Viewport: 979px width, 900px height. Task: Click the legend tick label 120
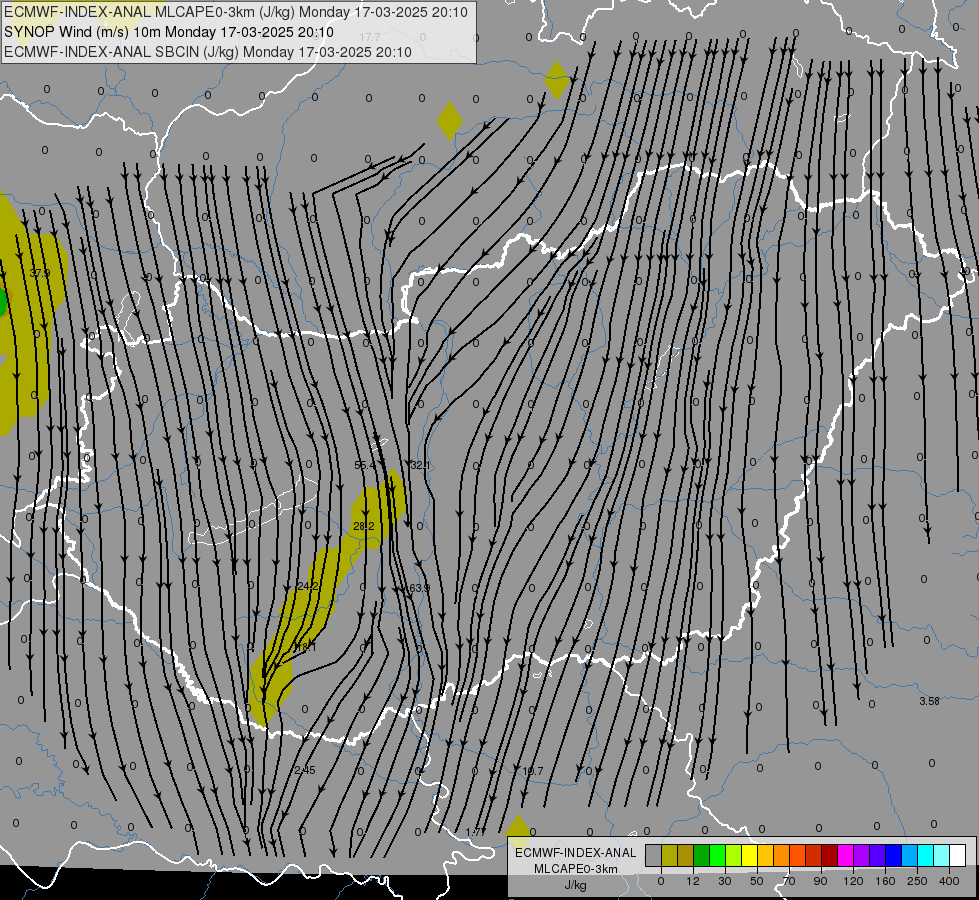[853, 881]
